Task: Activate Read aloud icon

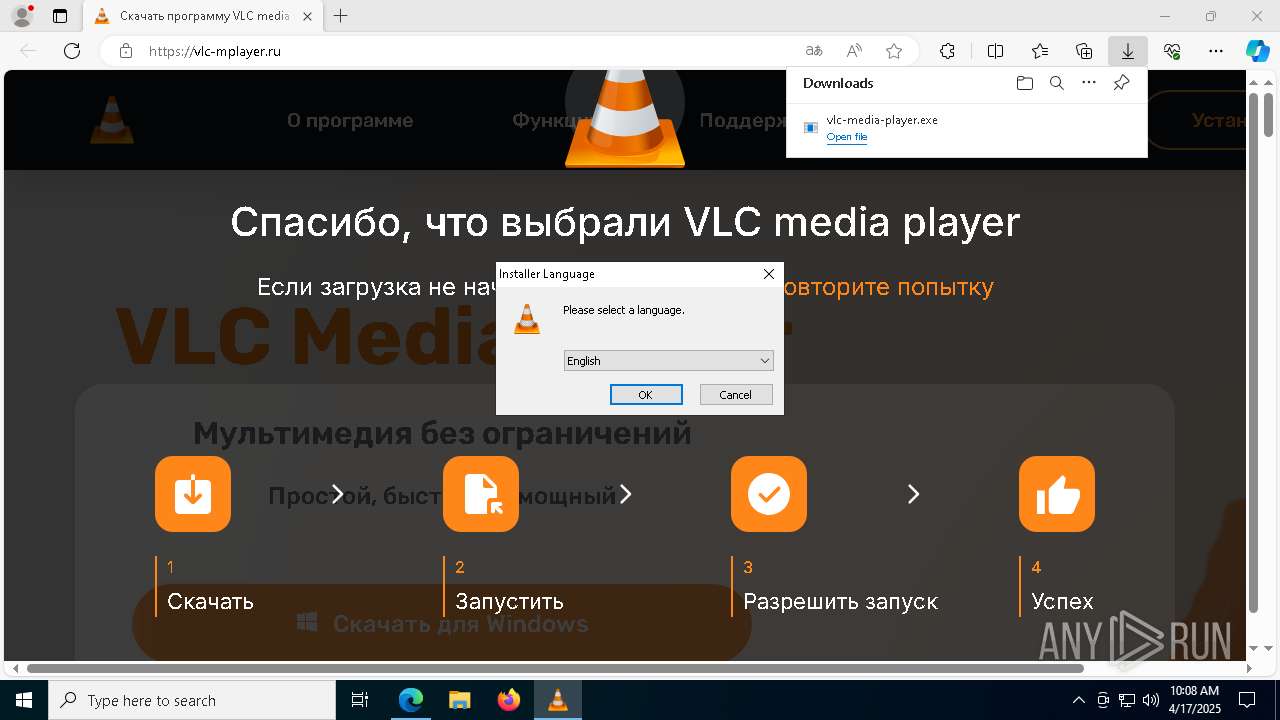Action: click(854, 51)
